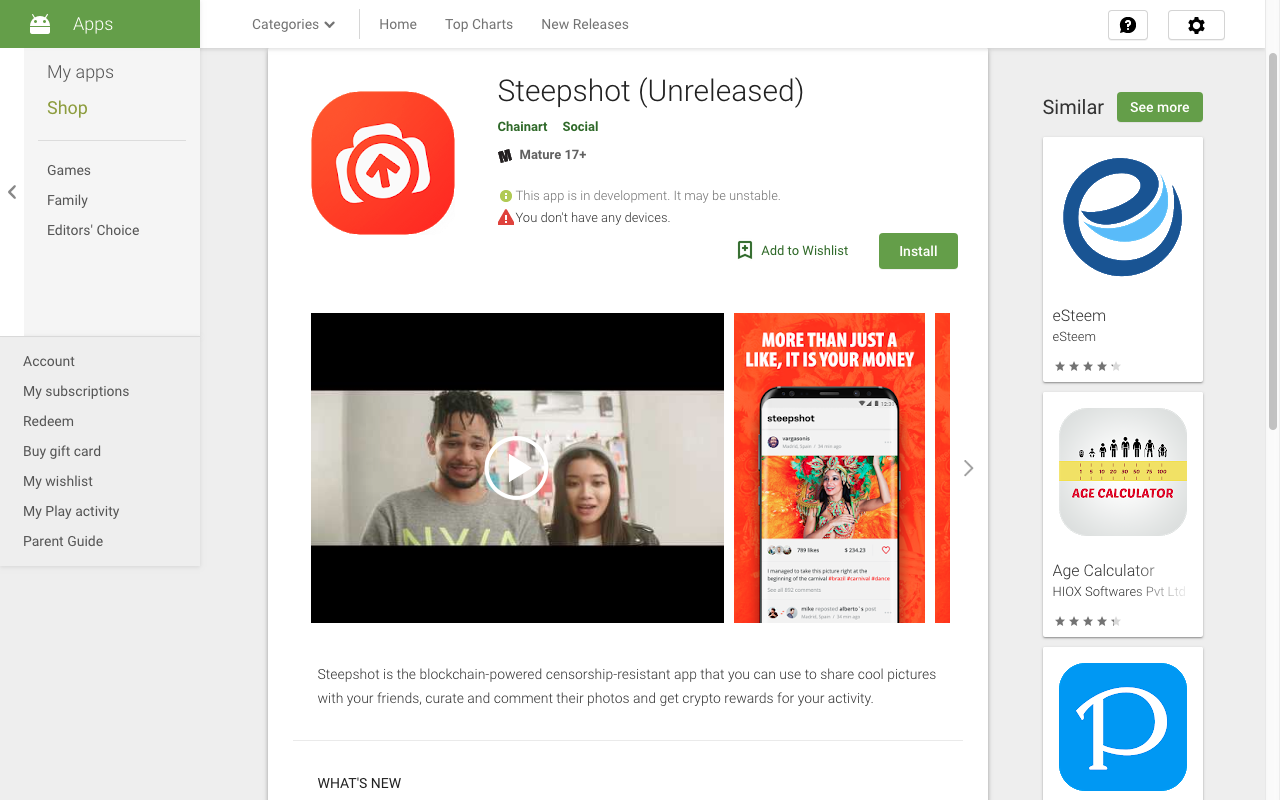Click "You don't have any devices" text
Image resolution: width=1280 pixels, height=800 pixels.
593,218
